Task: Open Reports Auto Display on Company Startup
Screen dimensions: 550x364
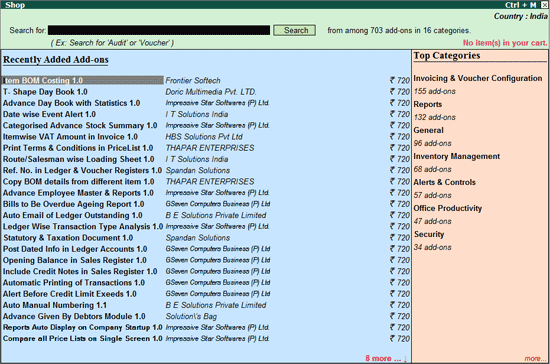Action: pyautogui.click(x=83, y=327)
